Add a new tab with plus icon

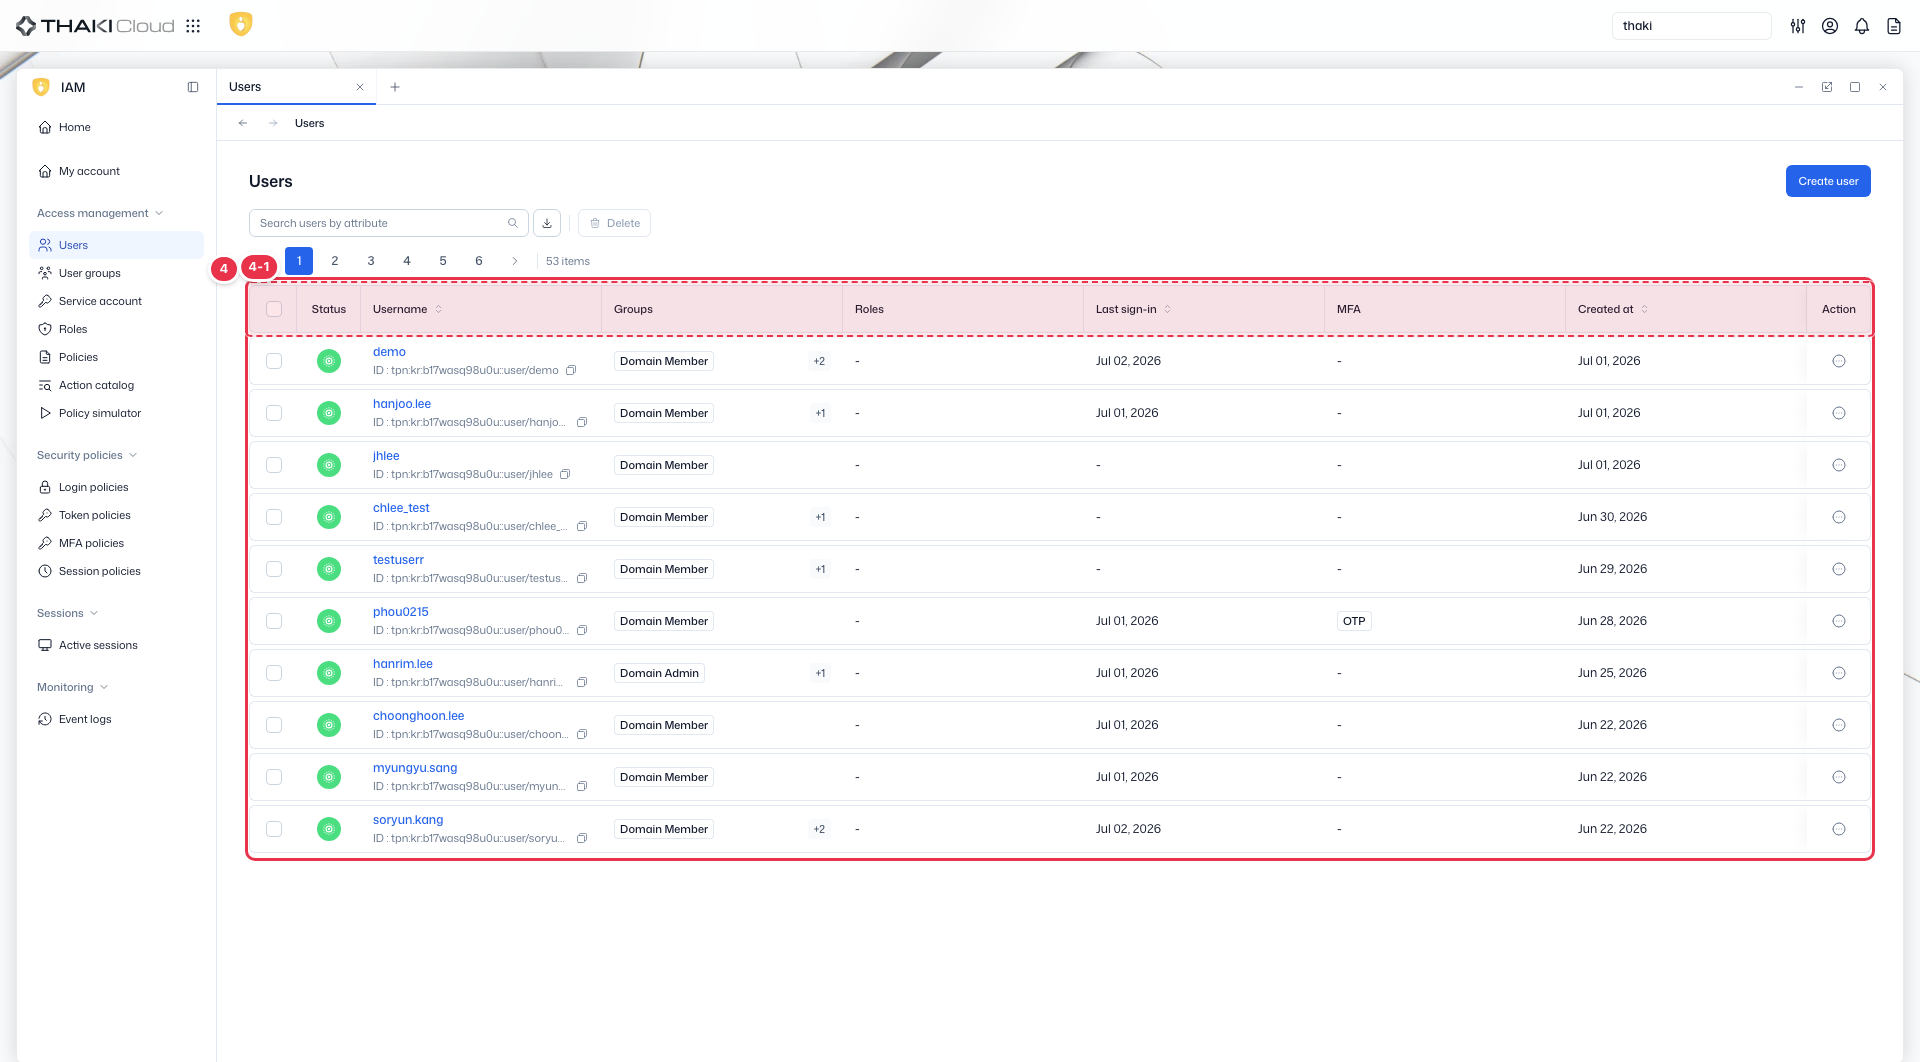pyautogui.click(x=395, y=87)
